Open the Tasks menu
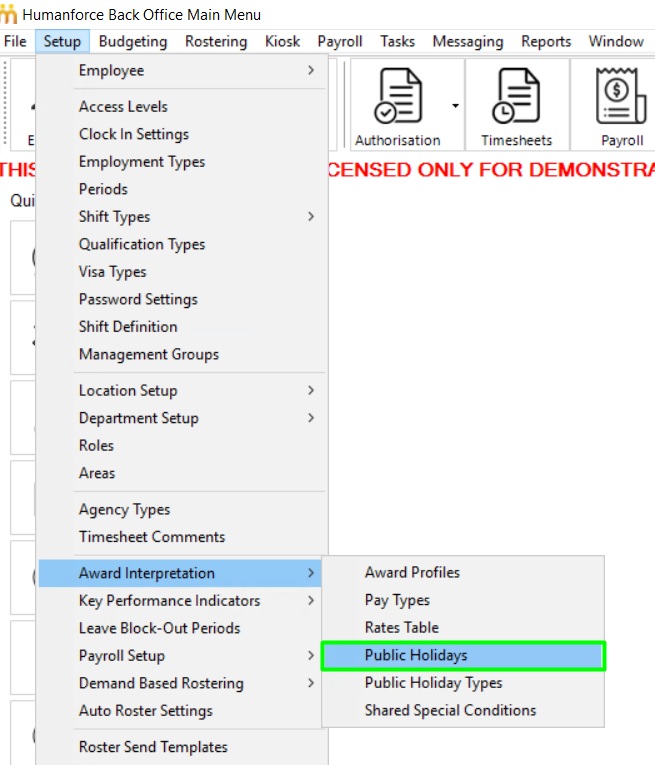Image resolution: width=655 pixels, height=765 pixels. pyautogui.click(x=397, y=41)
